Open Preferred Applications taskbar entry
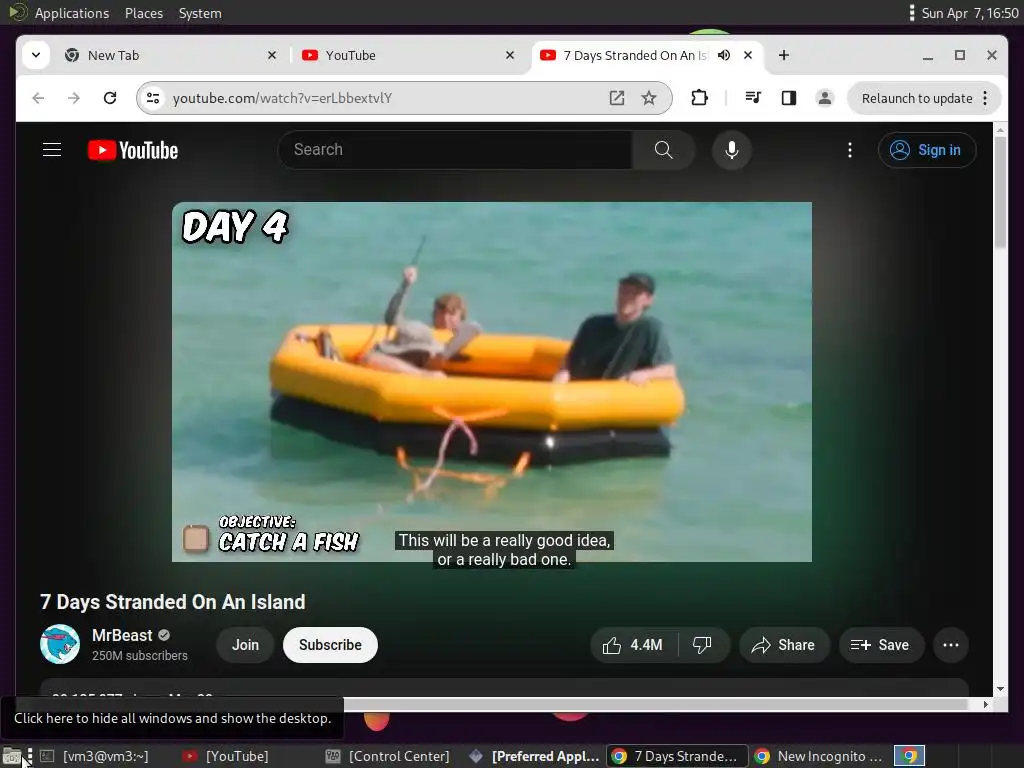Viewport: 1024px width, 768px height. tap(534, 756)
